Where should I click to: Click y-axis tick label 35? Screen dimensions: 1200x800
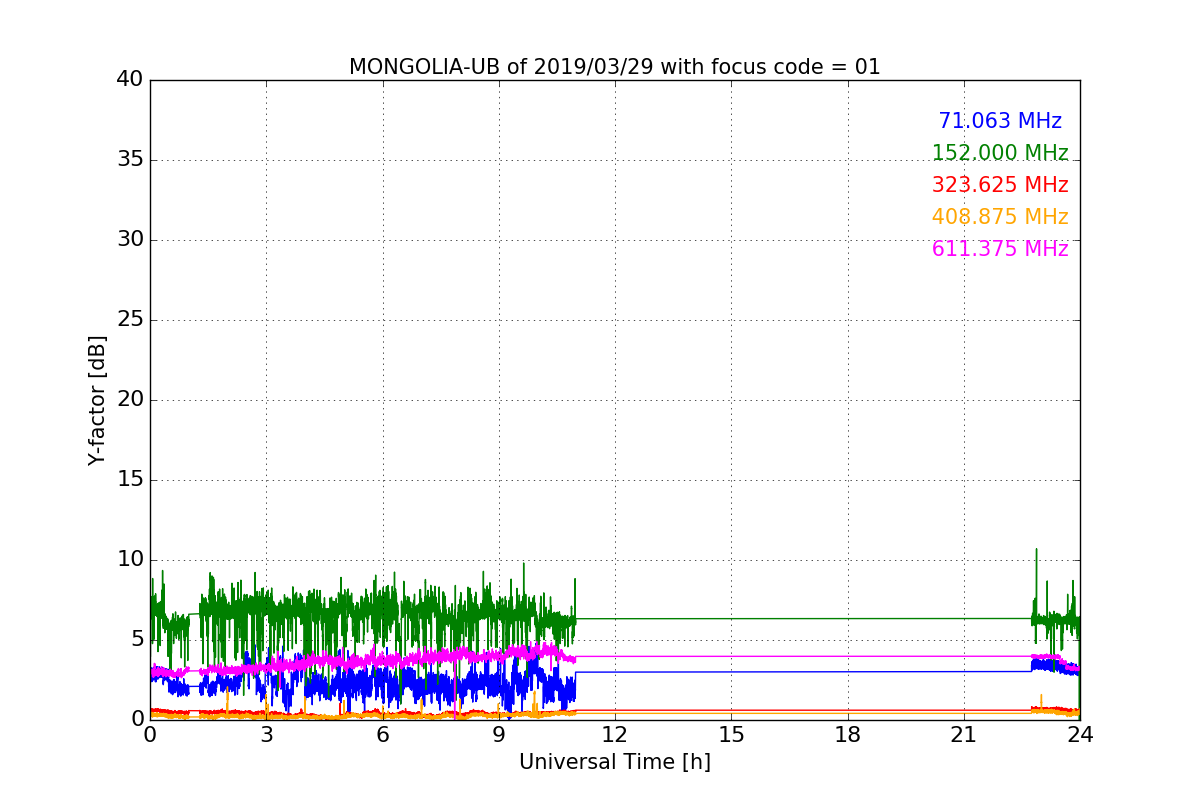coord(130,159)
